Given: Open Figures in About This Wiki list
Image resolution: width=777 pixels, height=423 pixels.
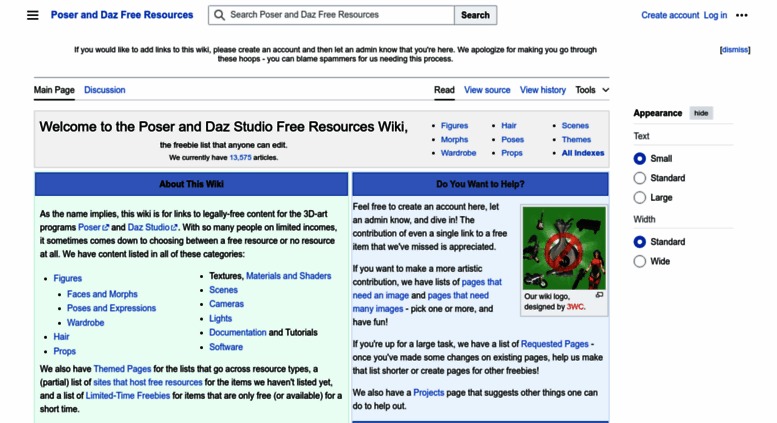Looking at the screenshot, I should tap(67, 278).
